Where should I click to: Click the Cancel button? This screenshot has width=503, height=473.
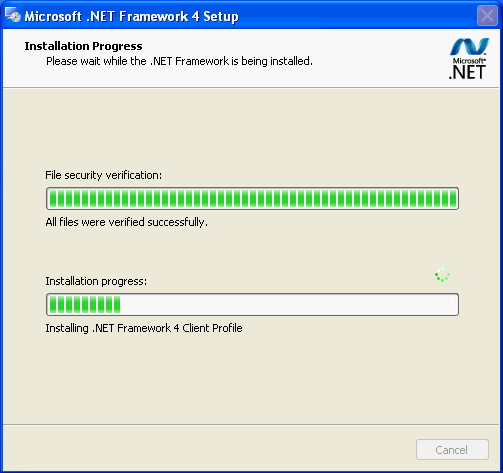452,450
